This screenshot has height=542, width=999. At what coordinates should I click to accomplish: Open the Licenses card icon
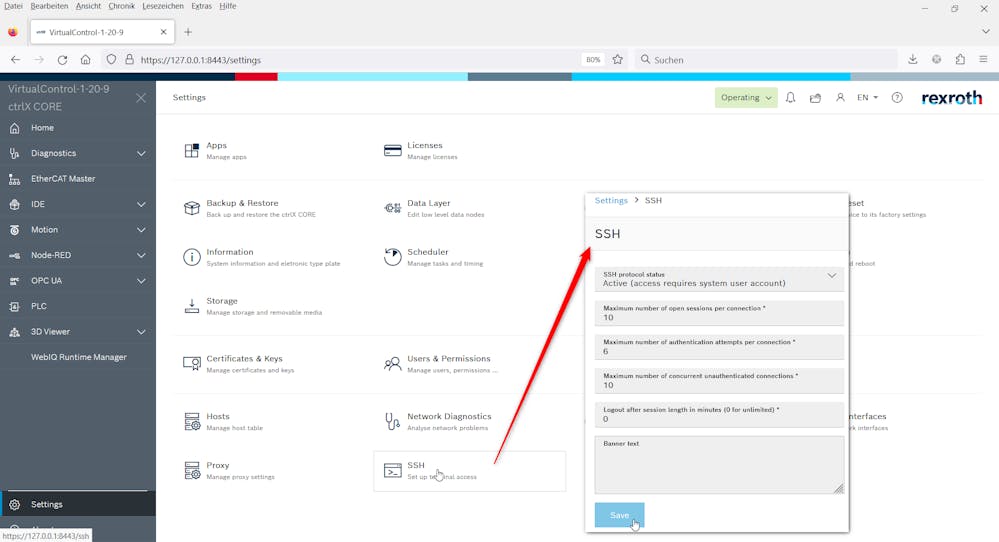392,150
